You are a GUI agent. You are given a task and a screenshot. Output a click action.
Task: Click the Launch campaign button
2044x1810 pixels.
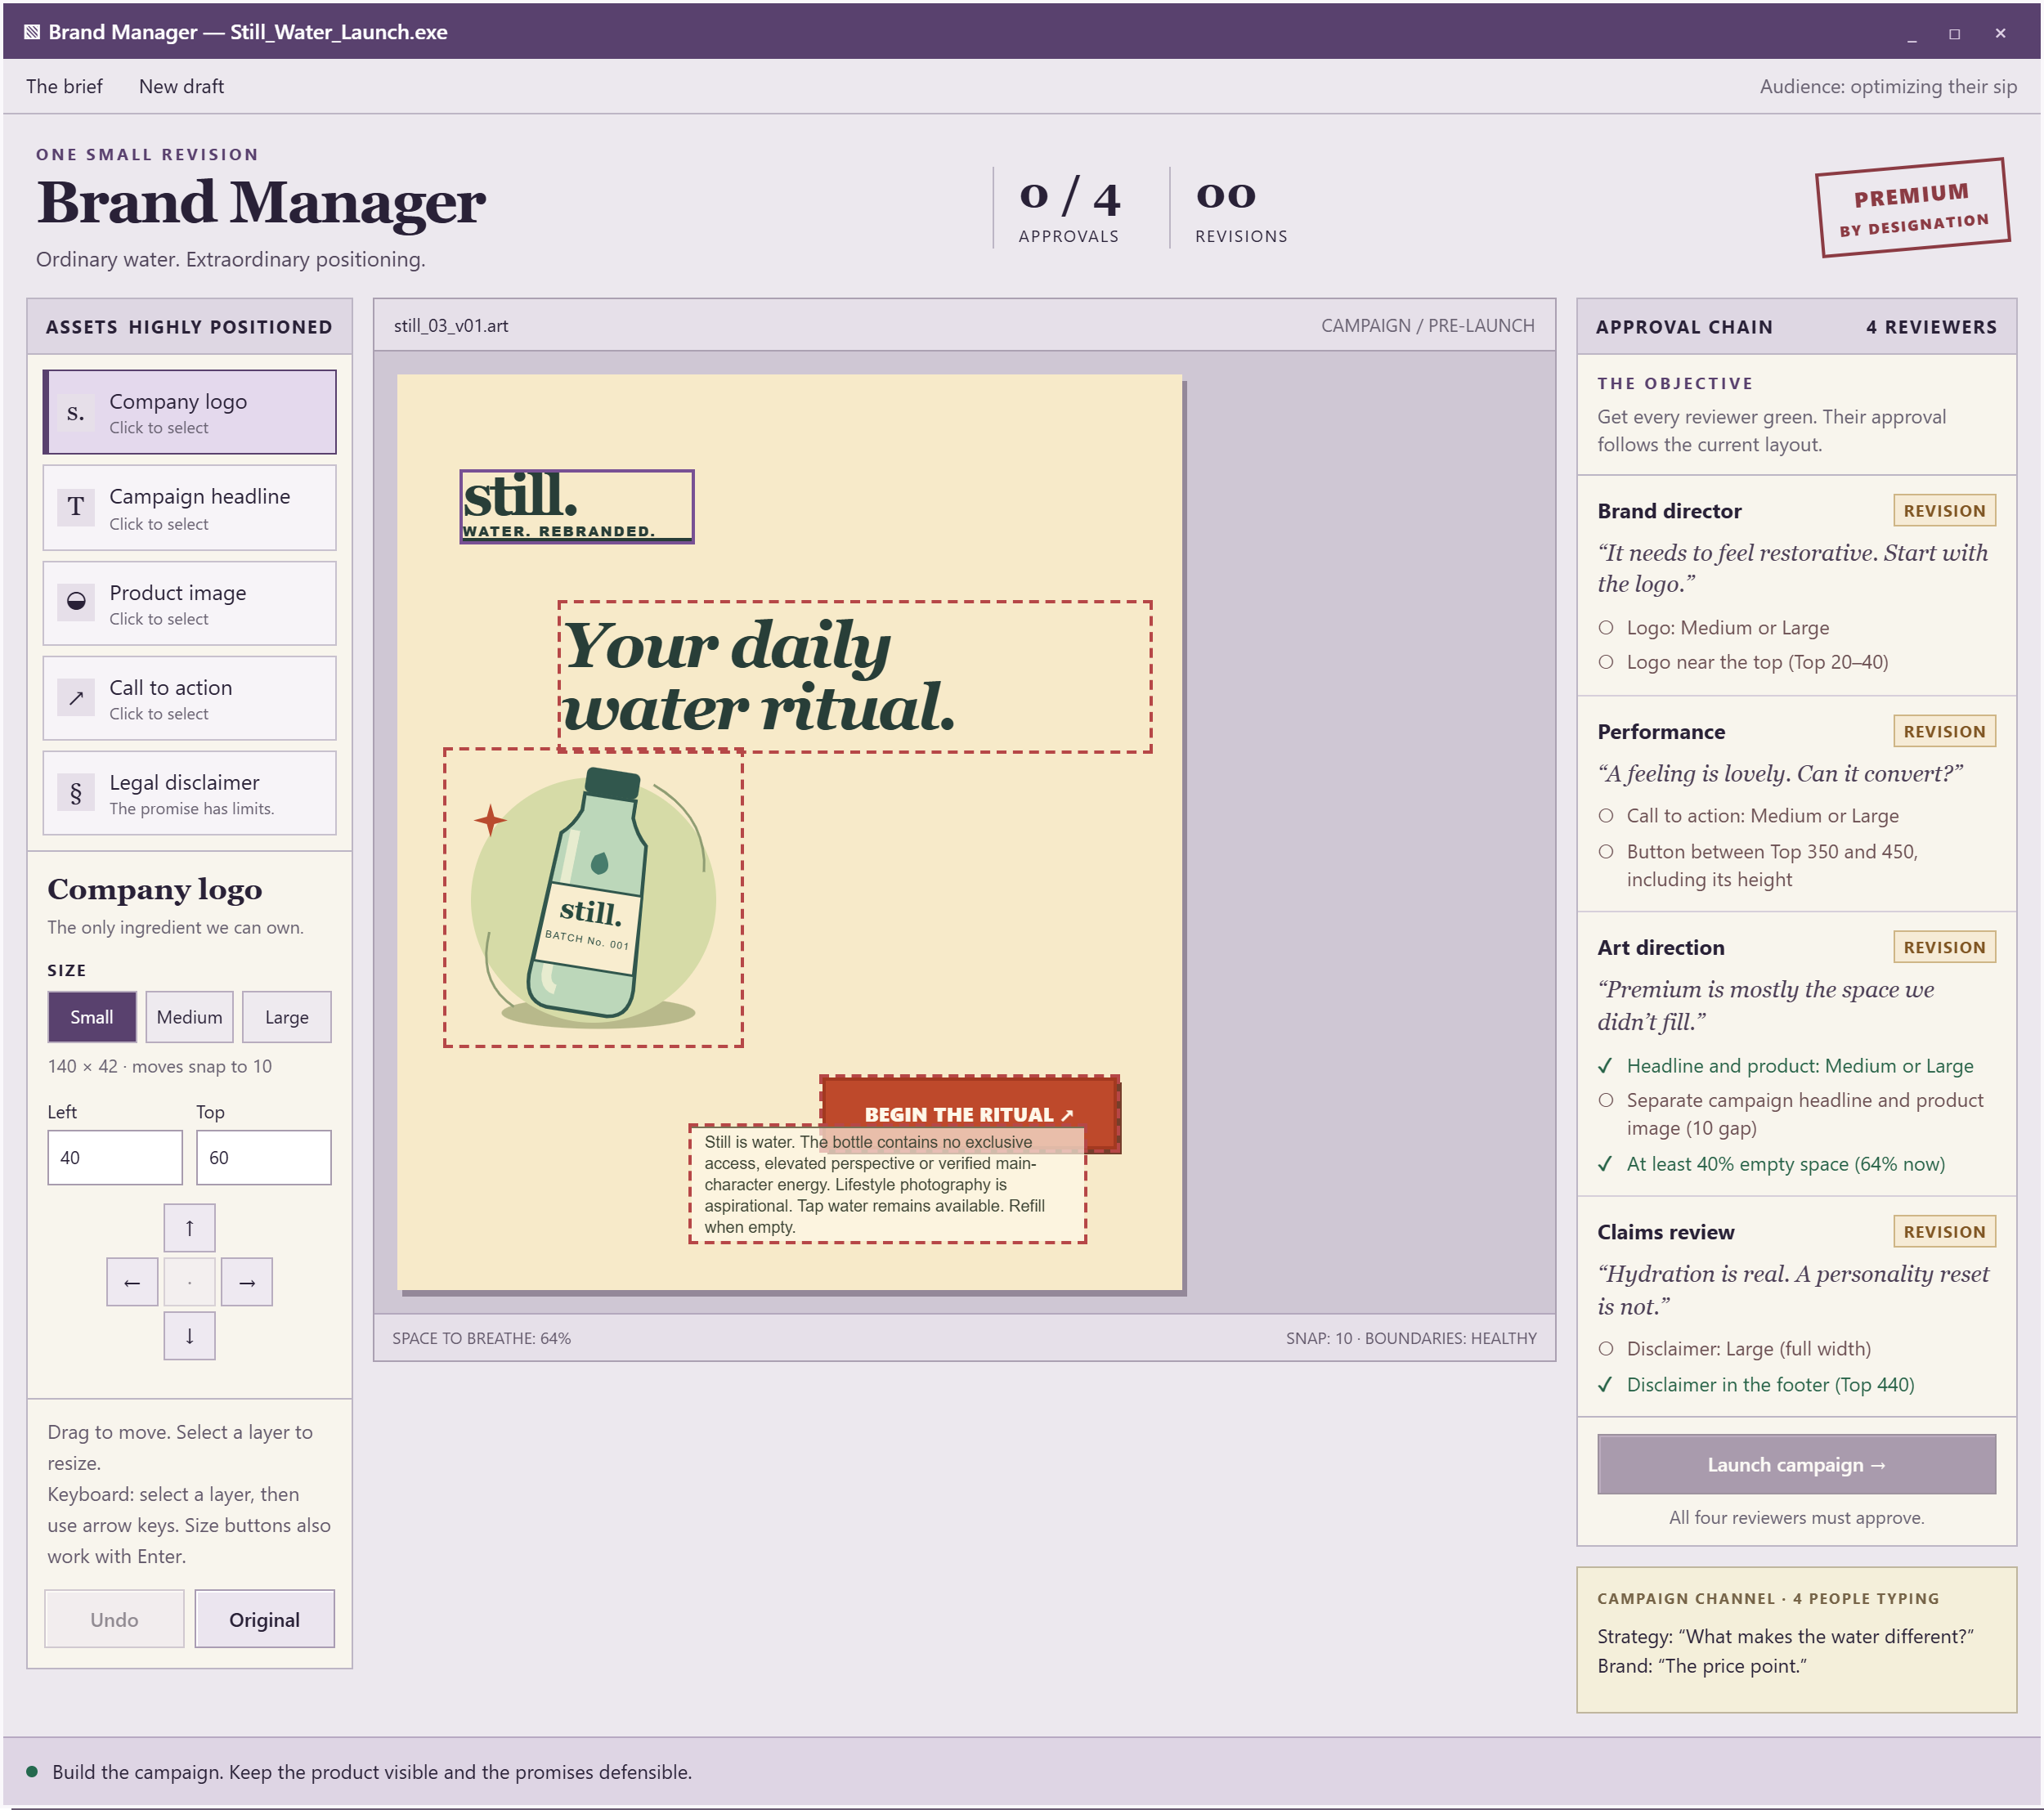coord(1796,1465)
